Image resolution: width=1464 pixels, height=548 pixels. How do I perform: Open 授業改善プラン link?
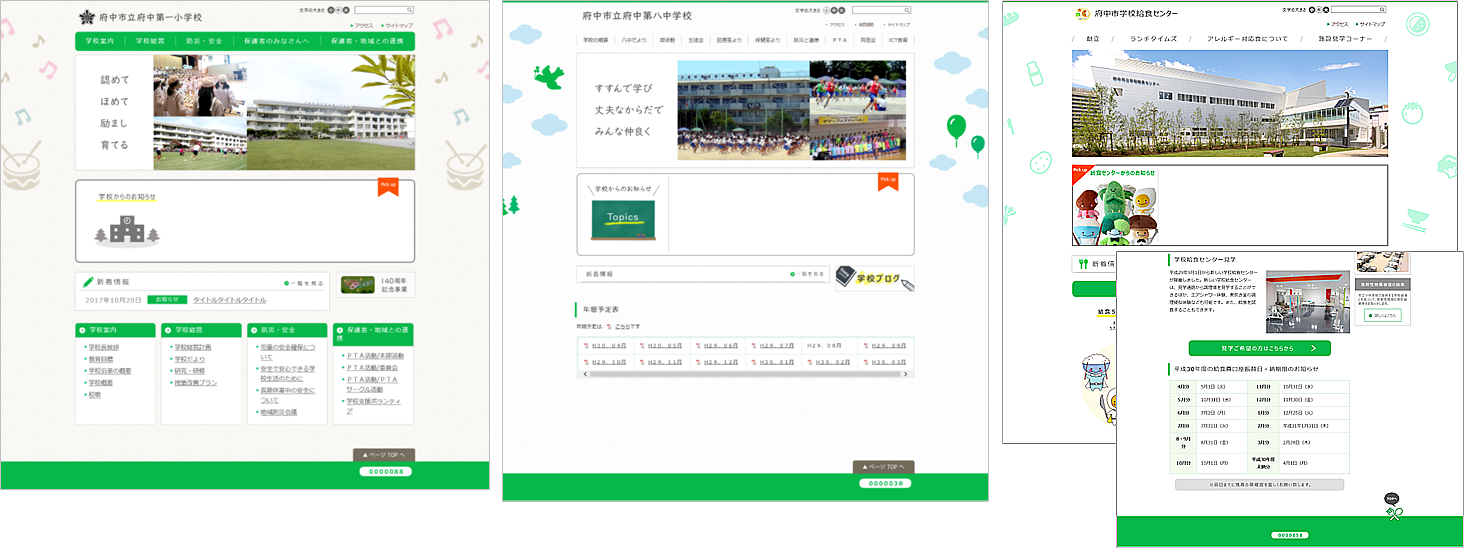pyautogui.click(x=195, y=383)
